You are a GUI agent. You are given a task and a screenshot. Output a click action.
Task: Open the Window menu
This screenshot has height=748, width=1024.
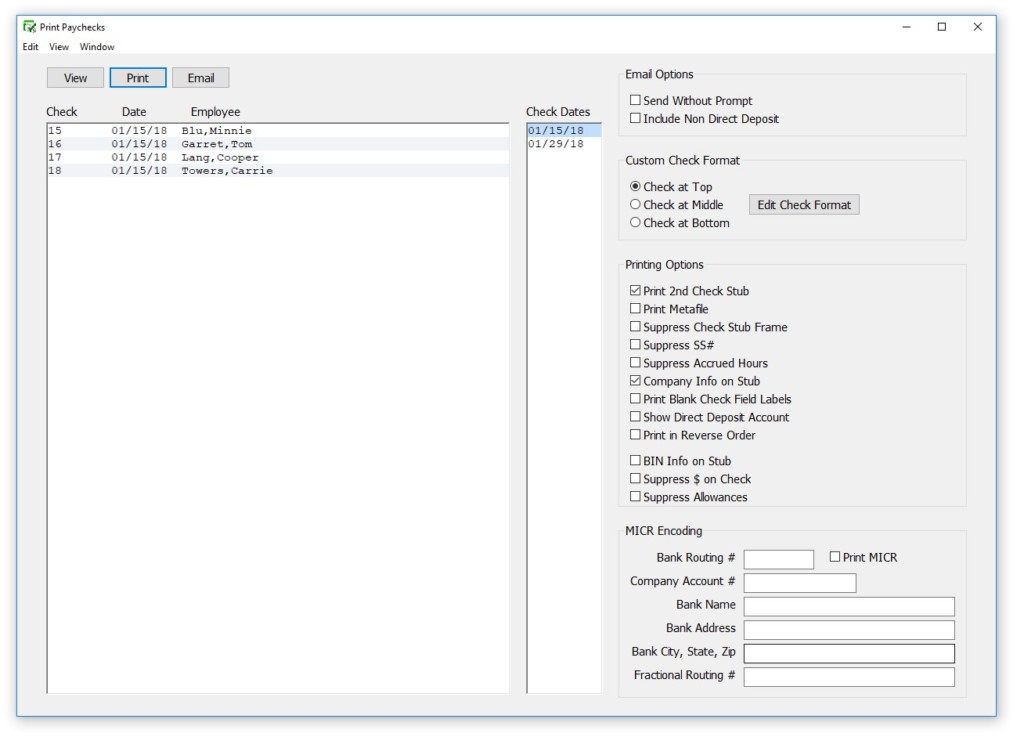(96, 47)
